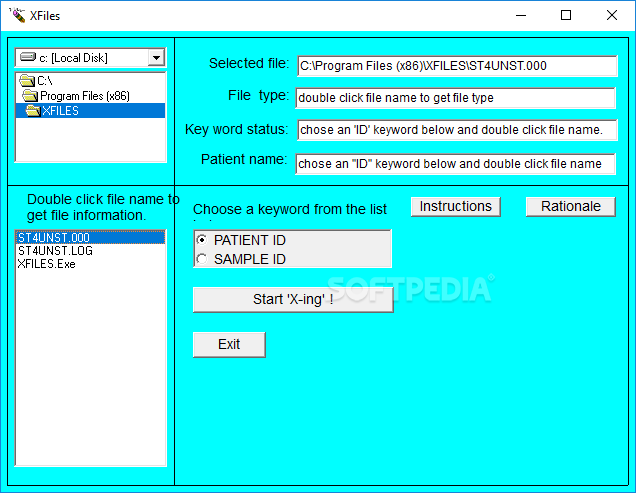
Task: Open the drive selection dropdown arrow
Action: (x=156, y=58)
